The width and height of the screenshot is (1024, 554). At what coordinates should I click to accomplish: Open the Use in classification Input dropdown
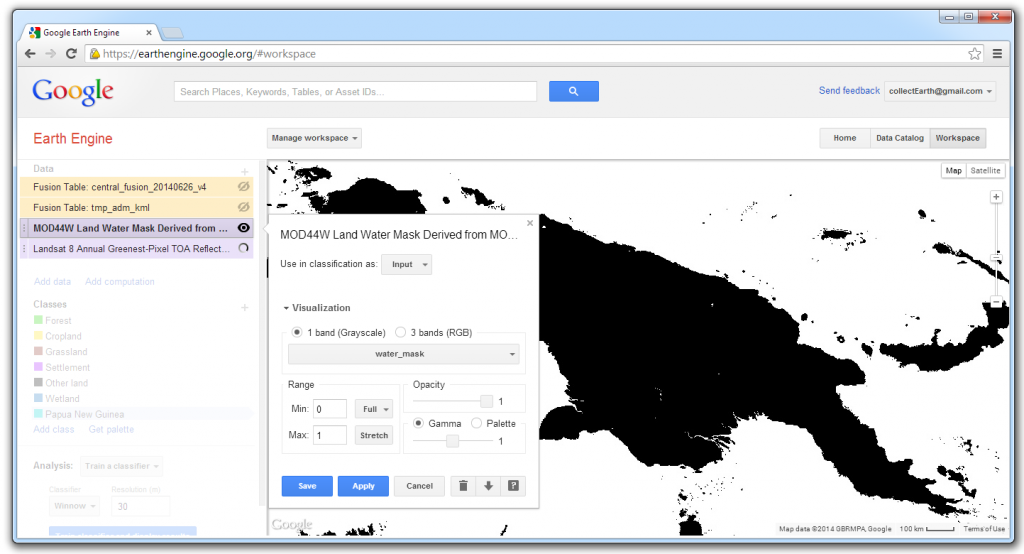[x=406, y=264]
